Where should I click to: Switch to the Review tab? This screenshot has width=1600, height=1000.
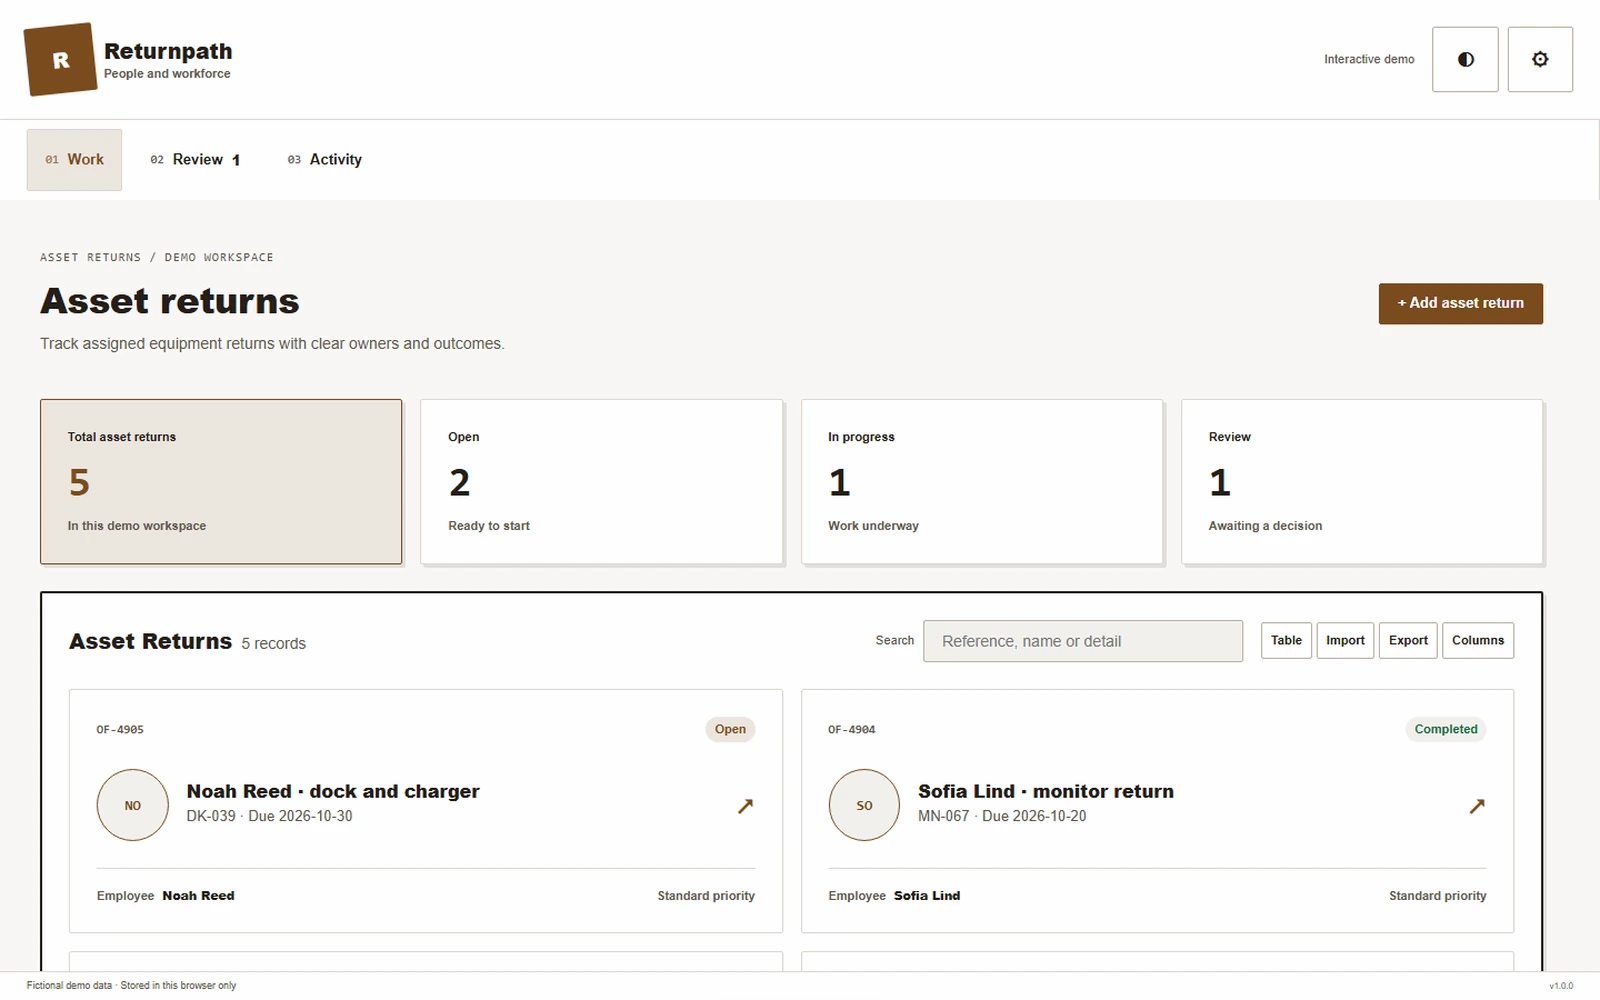pos(195,160)
